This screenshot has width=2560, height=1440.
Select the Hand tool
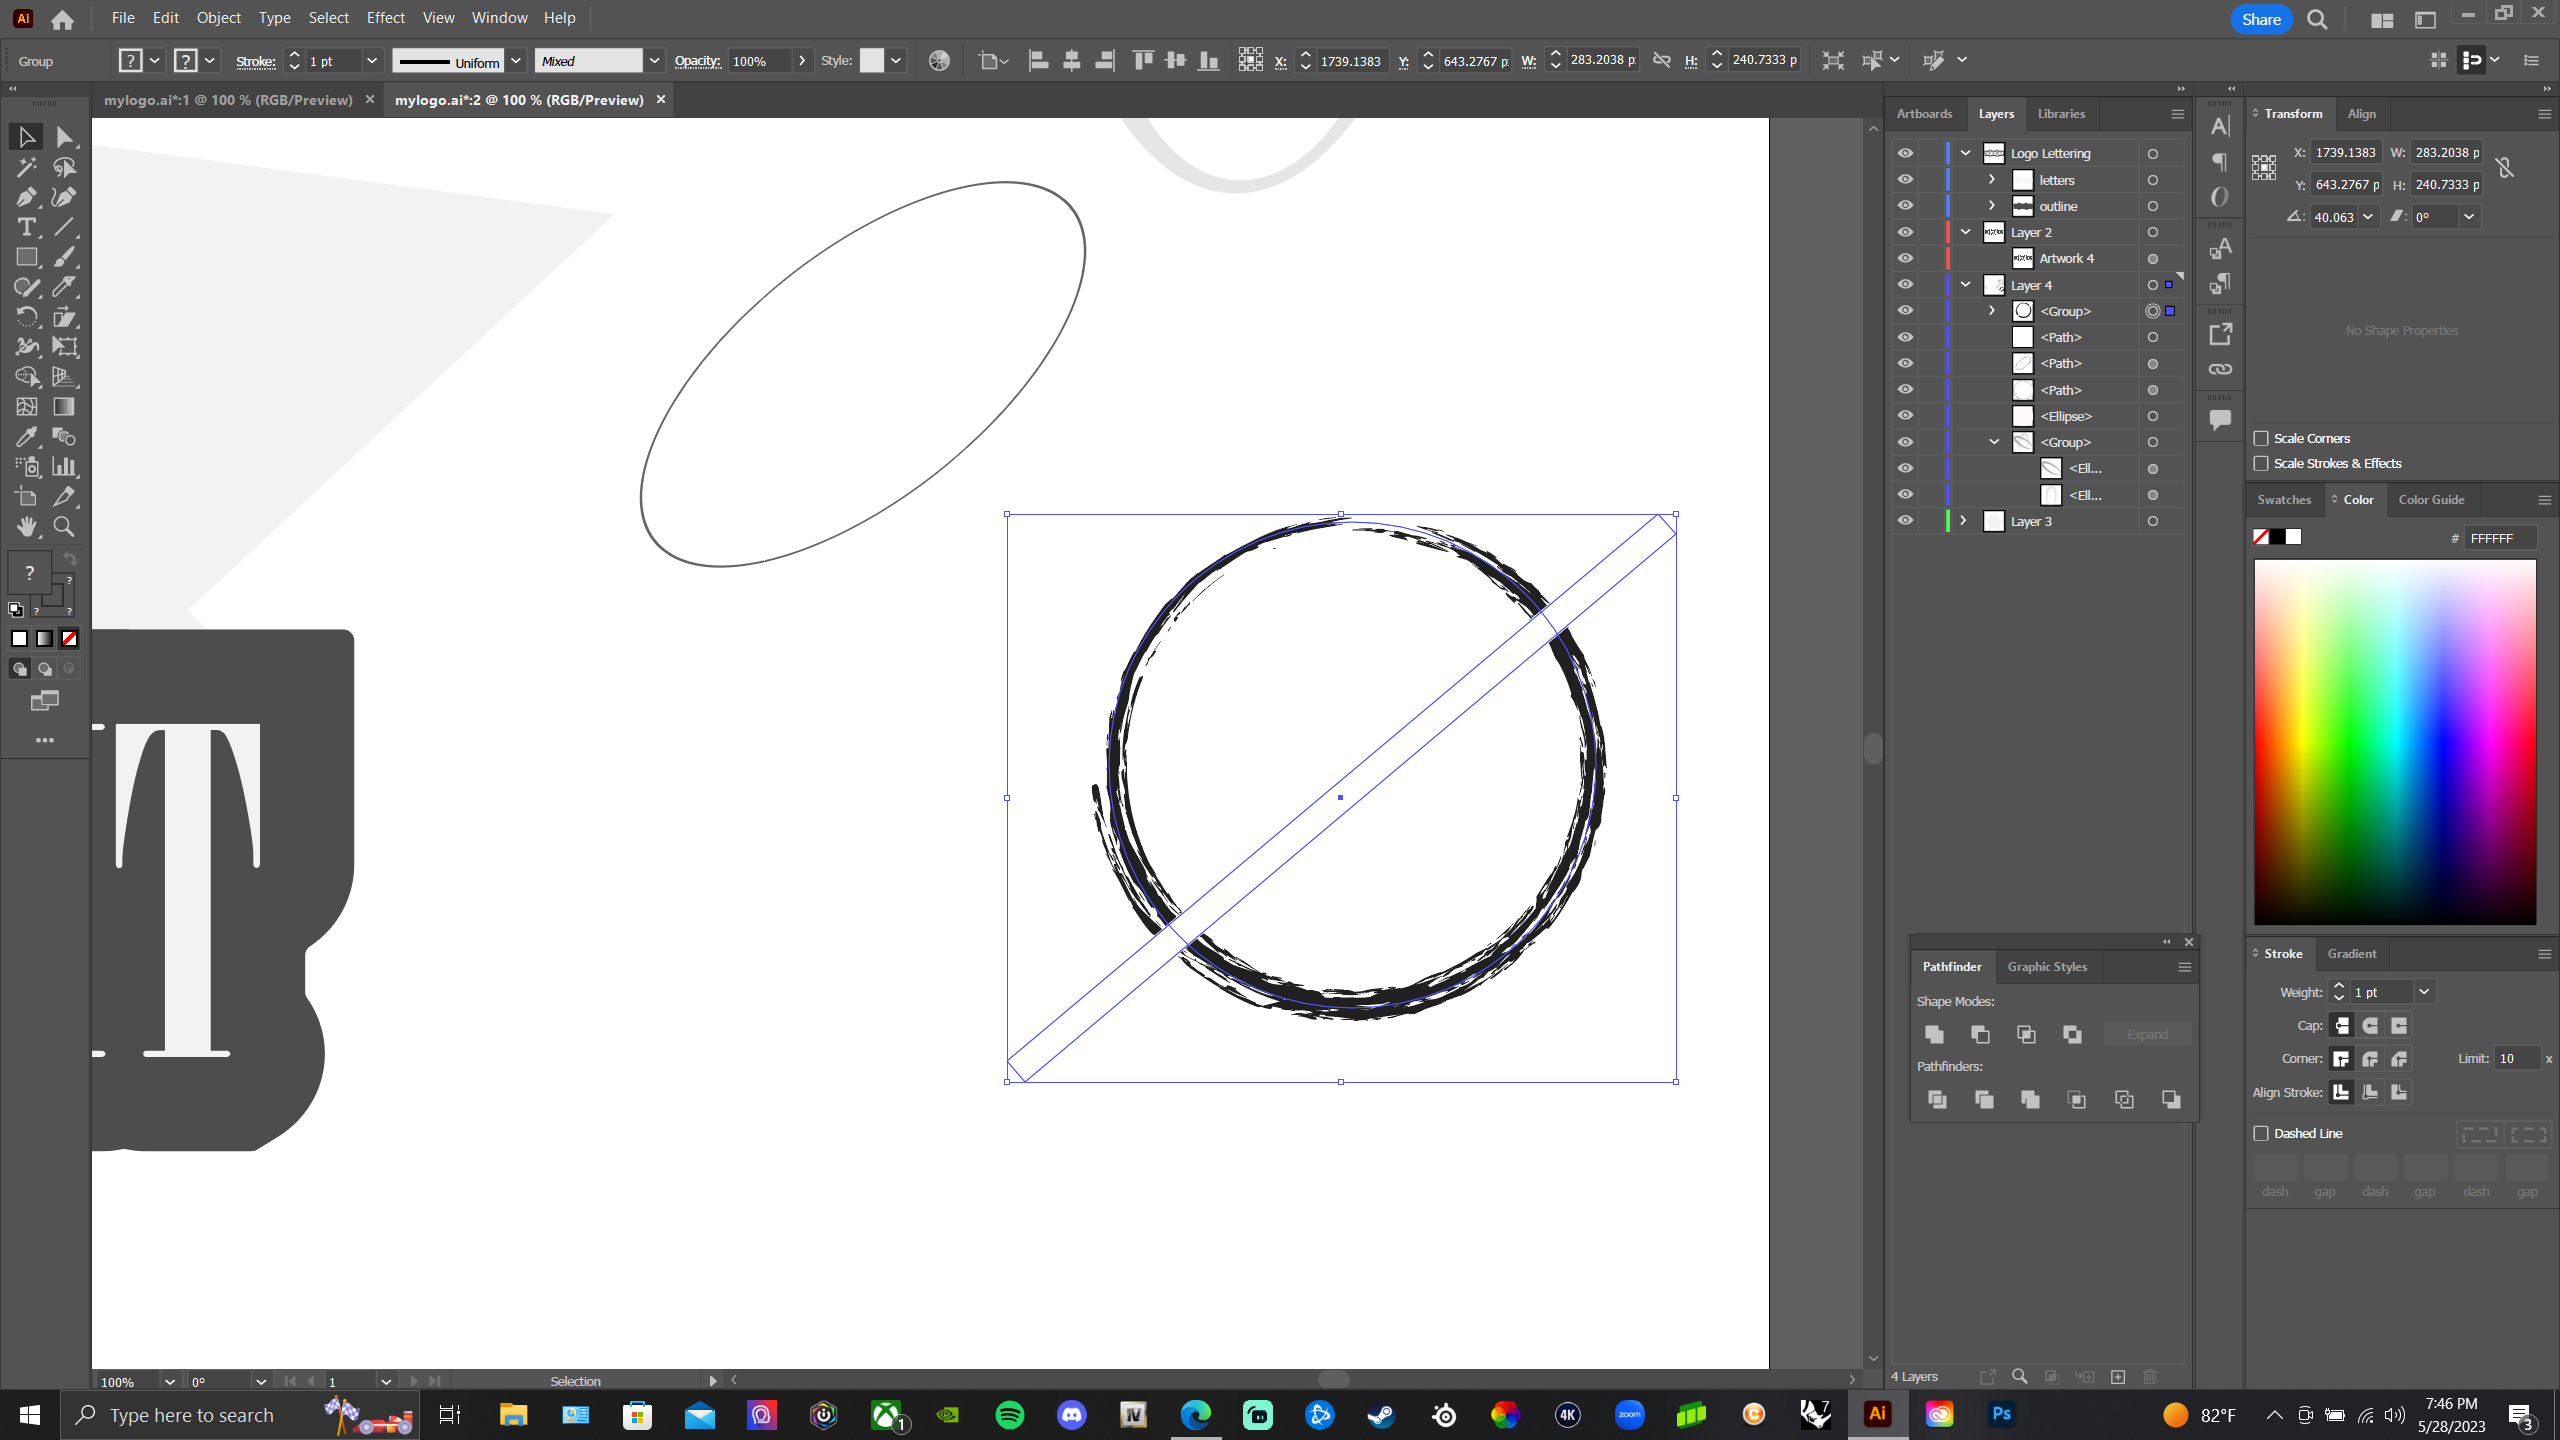[x=25, y=527]
